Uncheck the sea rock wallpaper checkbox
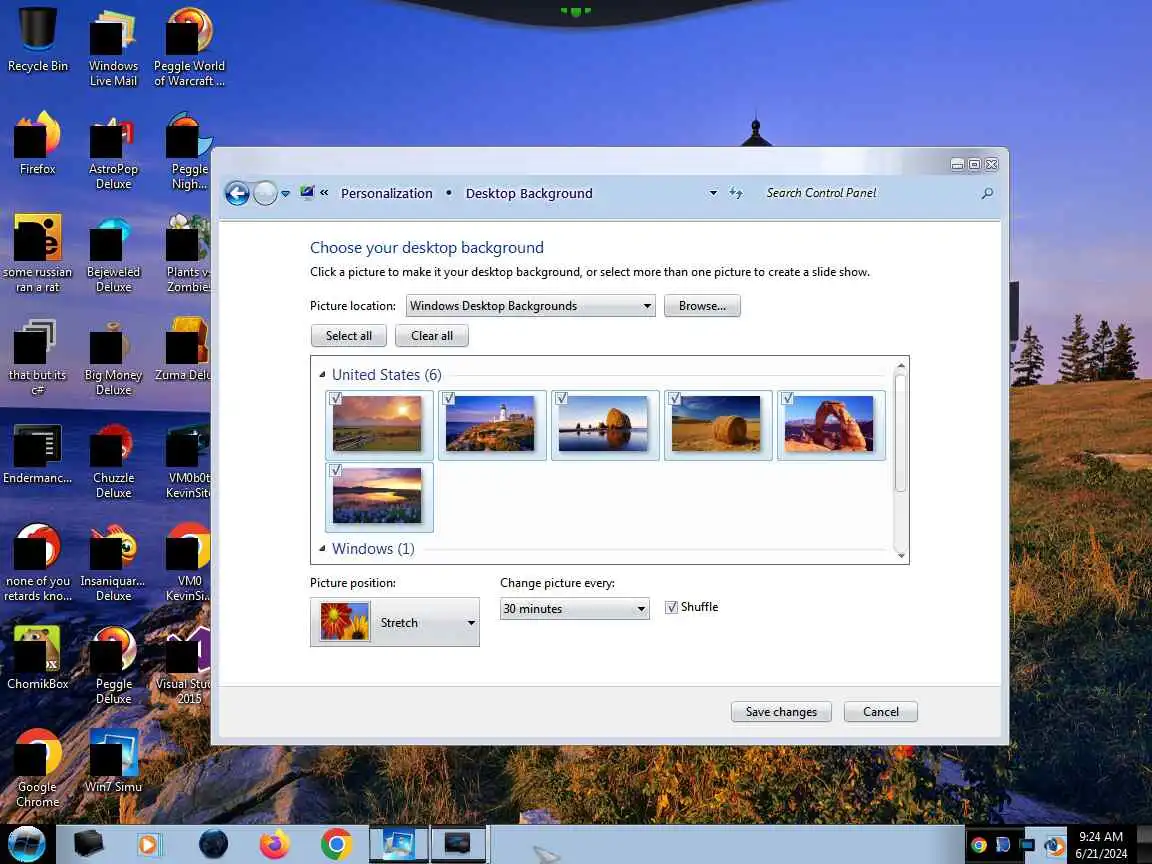This screenshot has width=1152, height=864. (x=561, y=398)
